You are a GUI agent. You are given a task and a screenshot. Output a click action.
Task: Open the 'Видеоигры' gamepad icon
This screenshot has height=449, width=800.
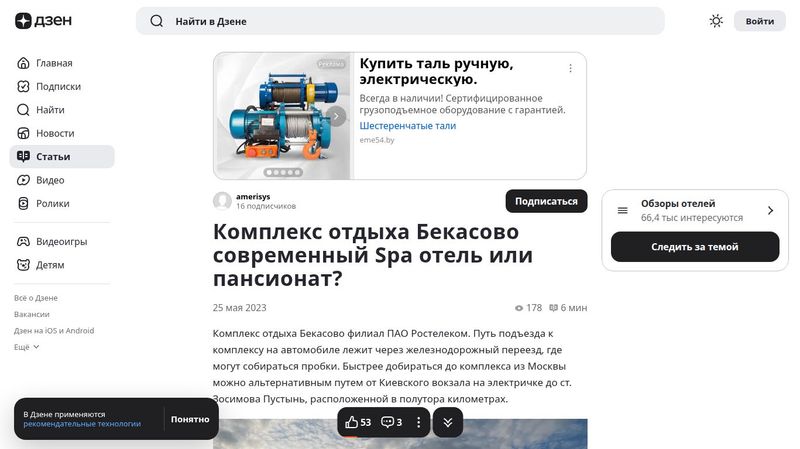pos(24,241)
